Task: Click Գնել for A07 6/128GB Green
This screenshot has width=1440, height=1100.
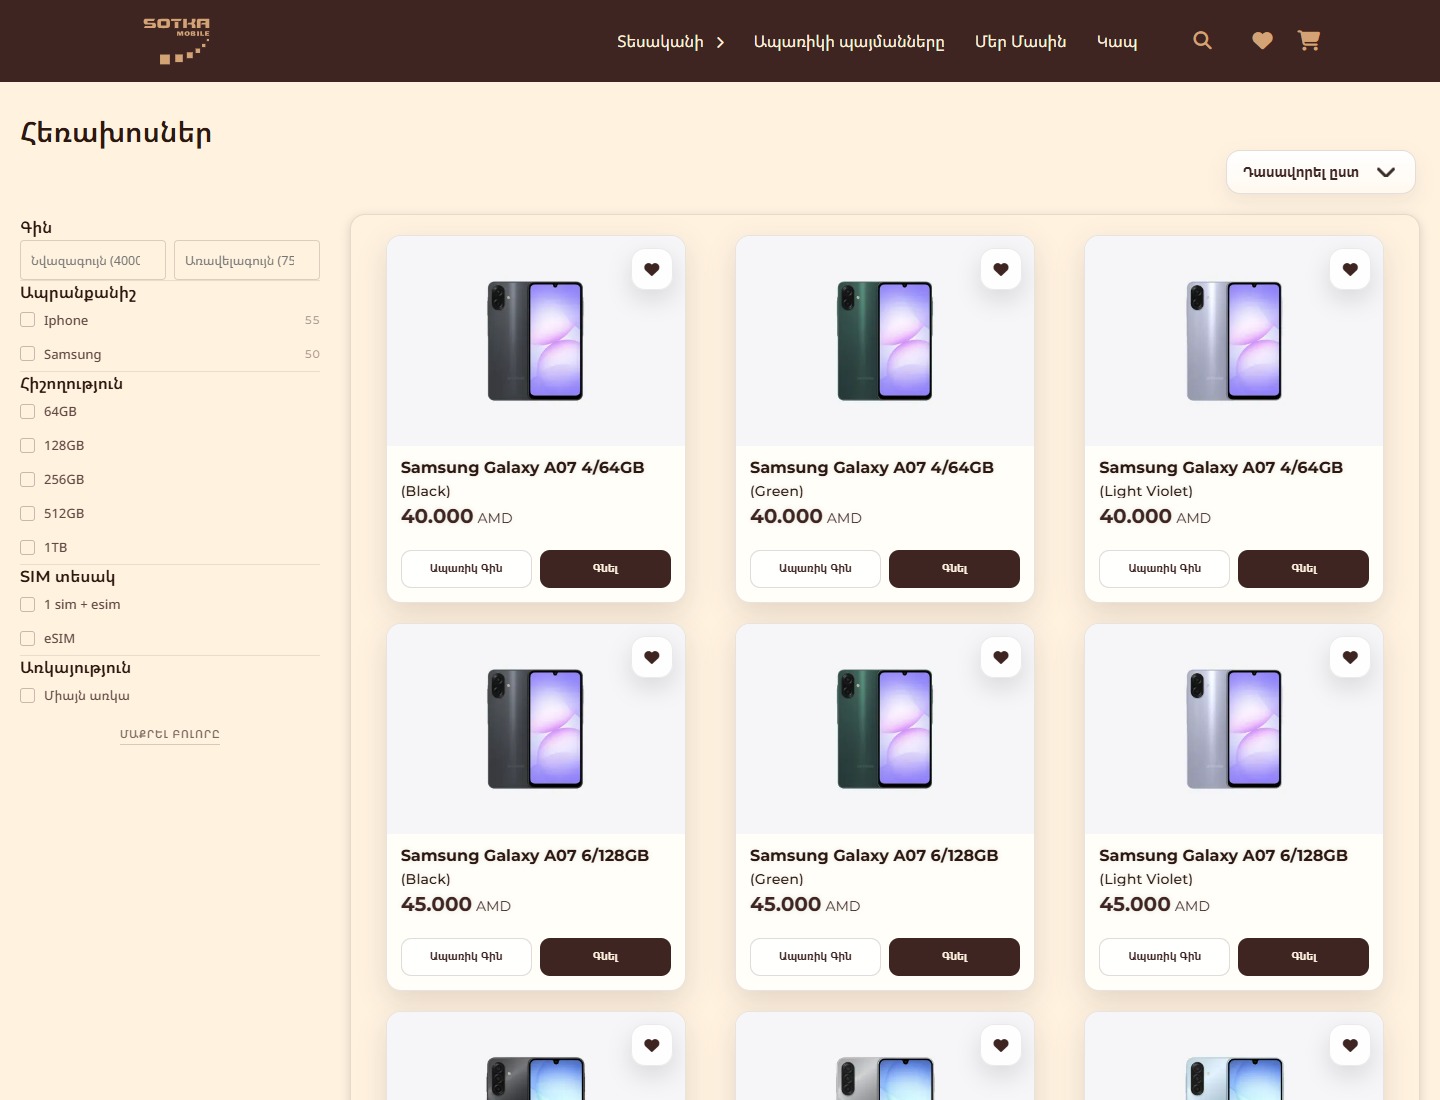Action: point(954,957)
